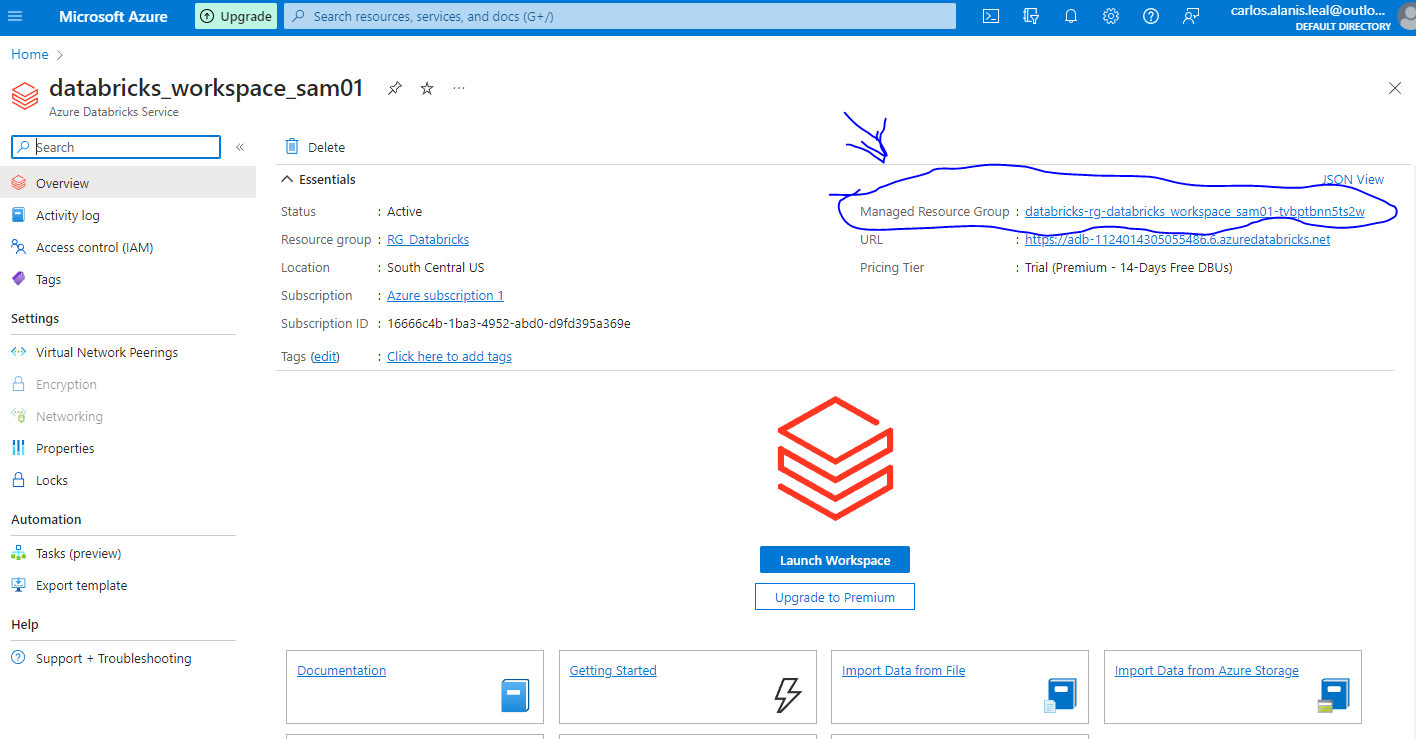Click the large Databricks logo graphic
The width and height of the screenshot is (1416, 739).
[x=835, y=458]
